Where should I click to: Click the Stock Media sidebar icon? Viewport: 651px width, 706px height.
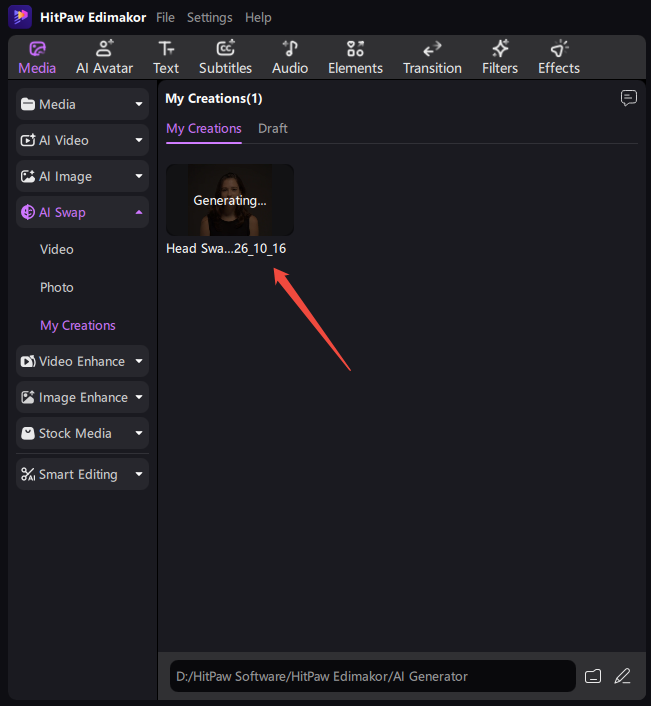click(x=28, y=433)
